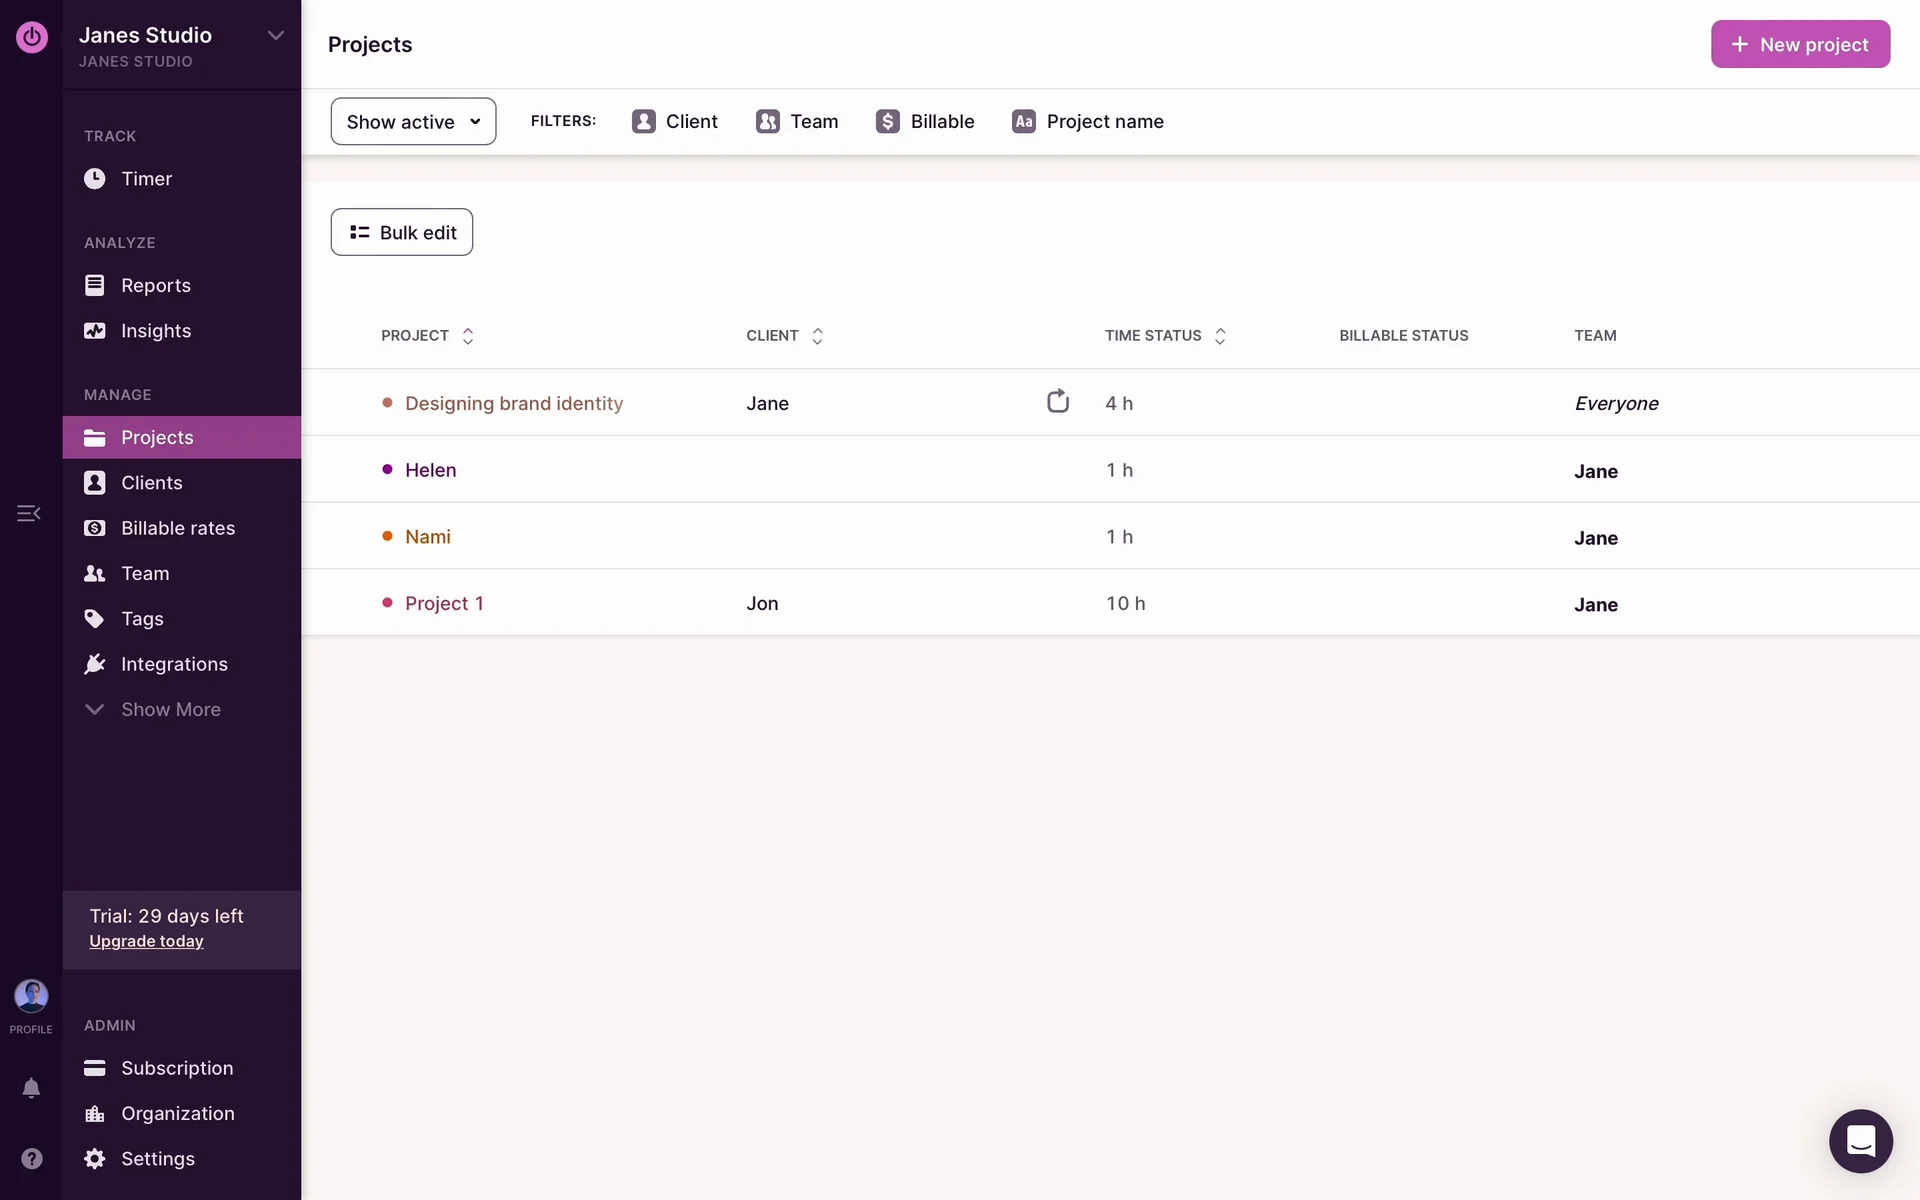Filter projects by Team
The image size is (1920, 1200).
click(x=797, y=121)
